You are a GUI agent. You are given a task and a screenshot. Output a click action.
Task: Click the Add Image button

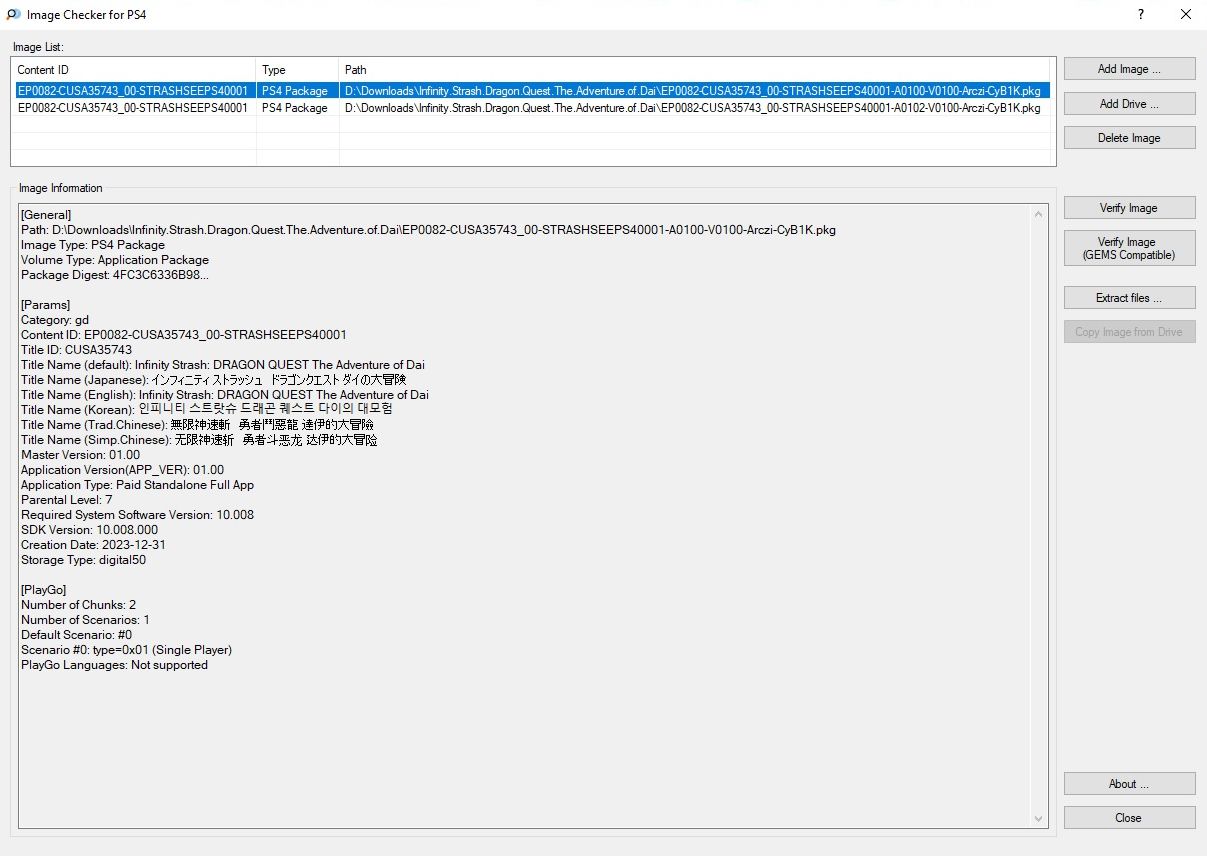[1129, 69]
